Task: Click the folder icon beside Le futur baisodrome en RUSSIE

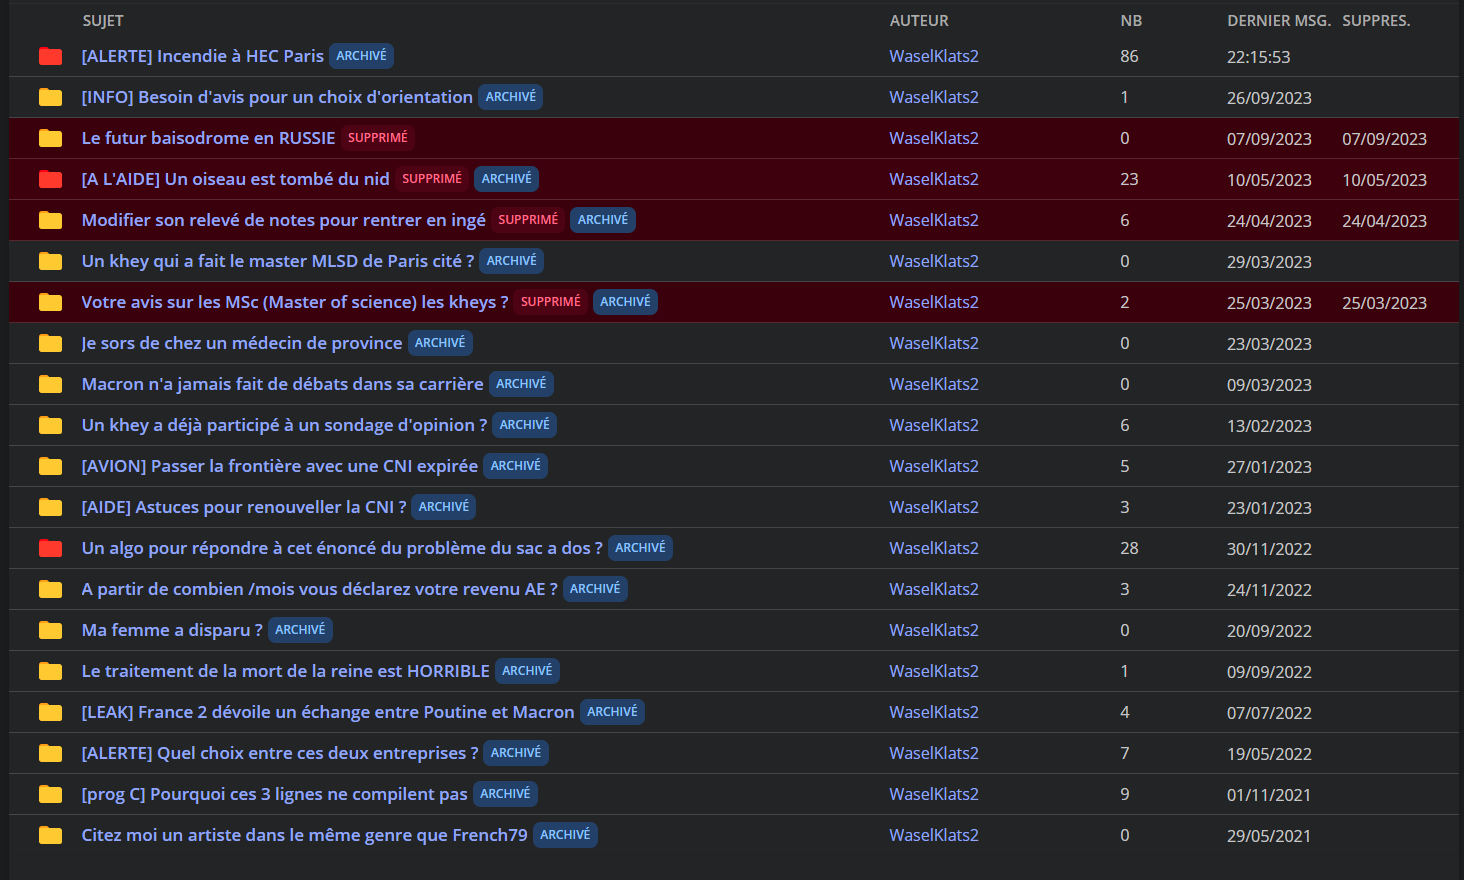Action: 50,139
